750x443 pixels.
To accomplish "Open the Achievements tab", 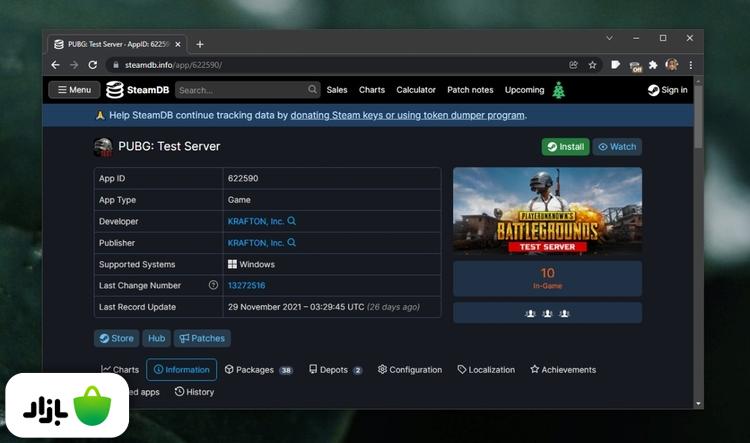I will [562, 370].
